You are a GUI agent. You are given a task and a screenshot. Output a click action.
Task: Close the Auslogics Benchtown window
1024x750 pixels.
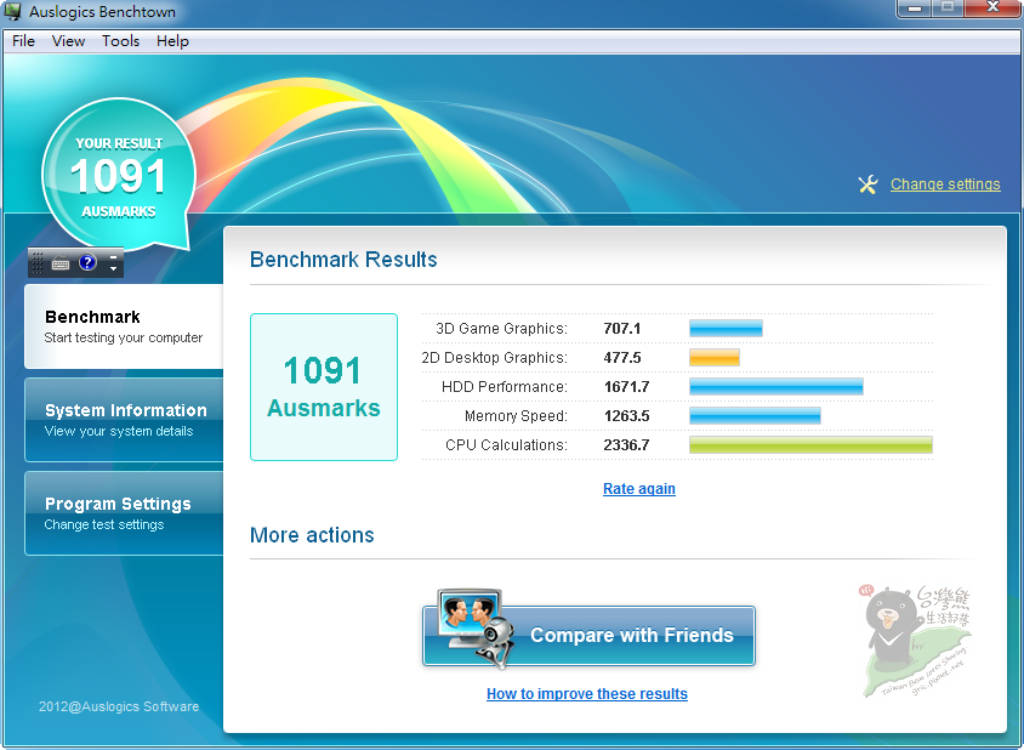click(993, 8)
